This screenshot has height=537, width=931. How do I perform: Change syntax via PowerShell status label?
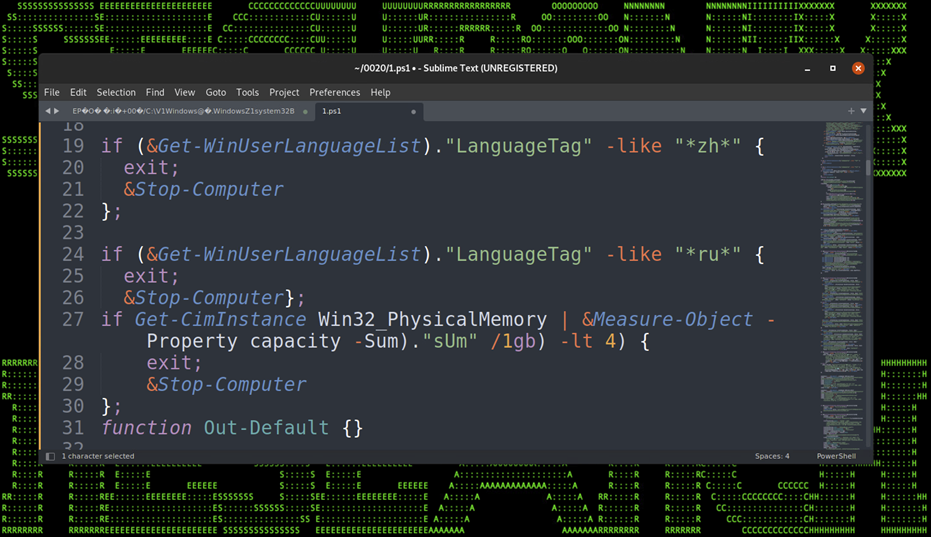point(835,456)
